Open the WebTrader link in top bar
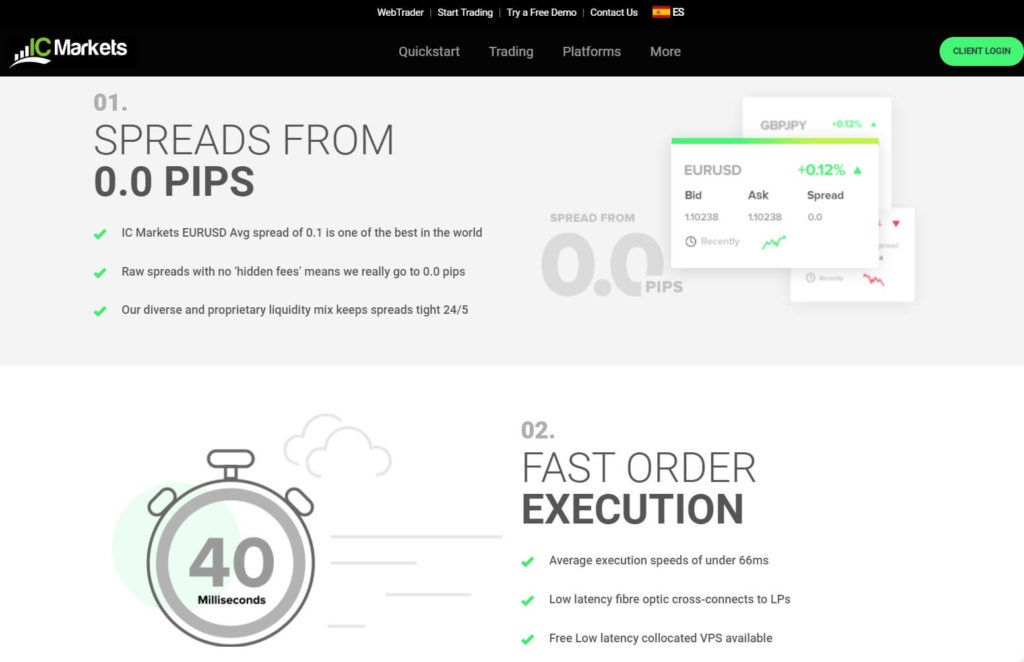 point(400,13)
